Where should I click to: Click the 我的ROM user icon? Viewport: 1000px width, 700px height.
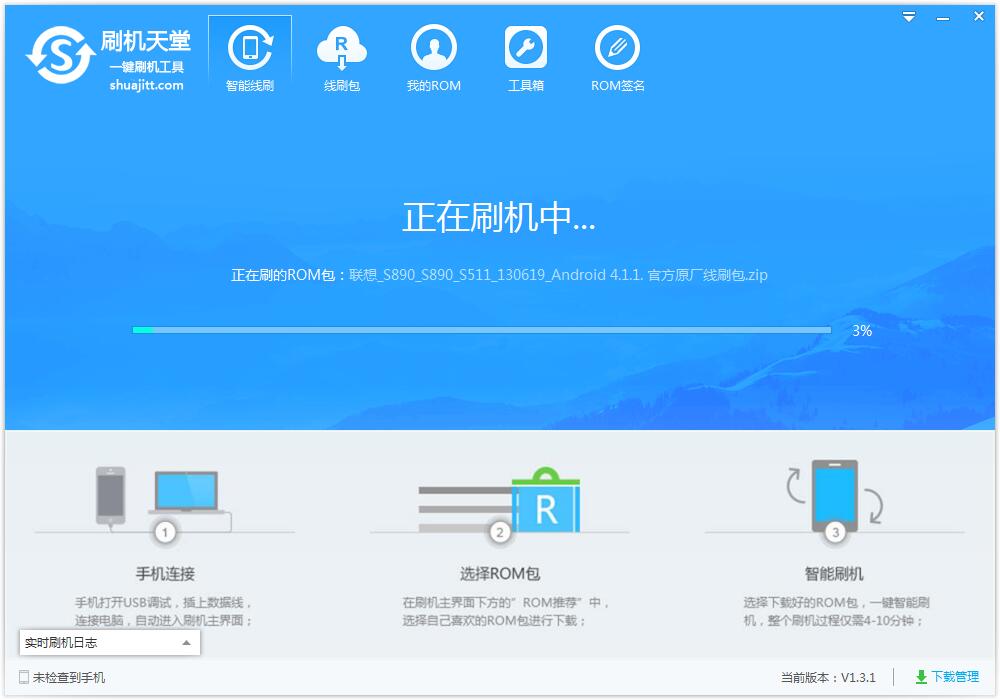433,48
